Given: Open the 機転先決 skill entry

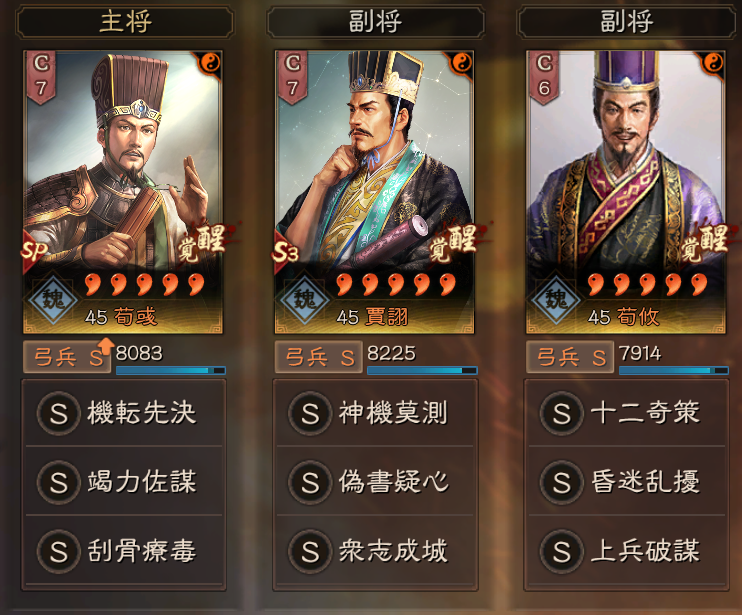Looking at the screenshot, I should click(124, 413).
